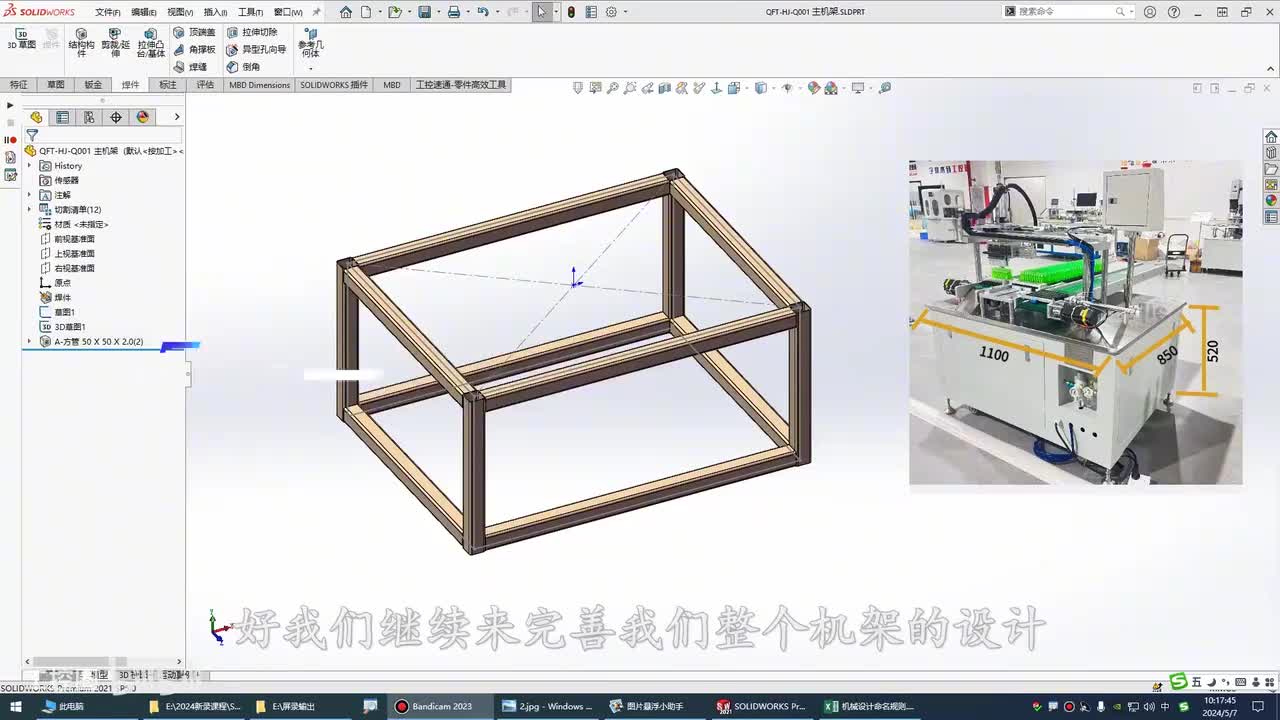
Task: Switch to the 钣金 sheet metal tab
Action: tap(93, 85)
